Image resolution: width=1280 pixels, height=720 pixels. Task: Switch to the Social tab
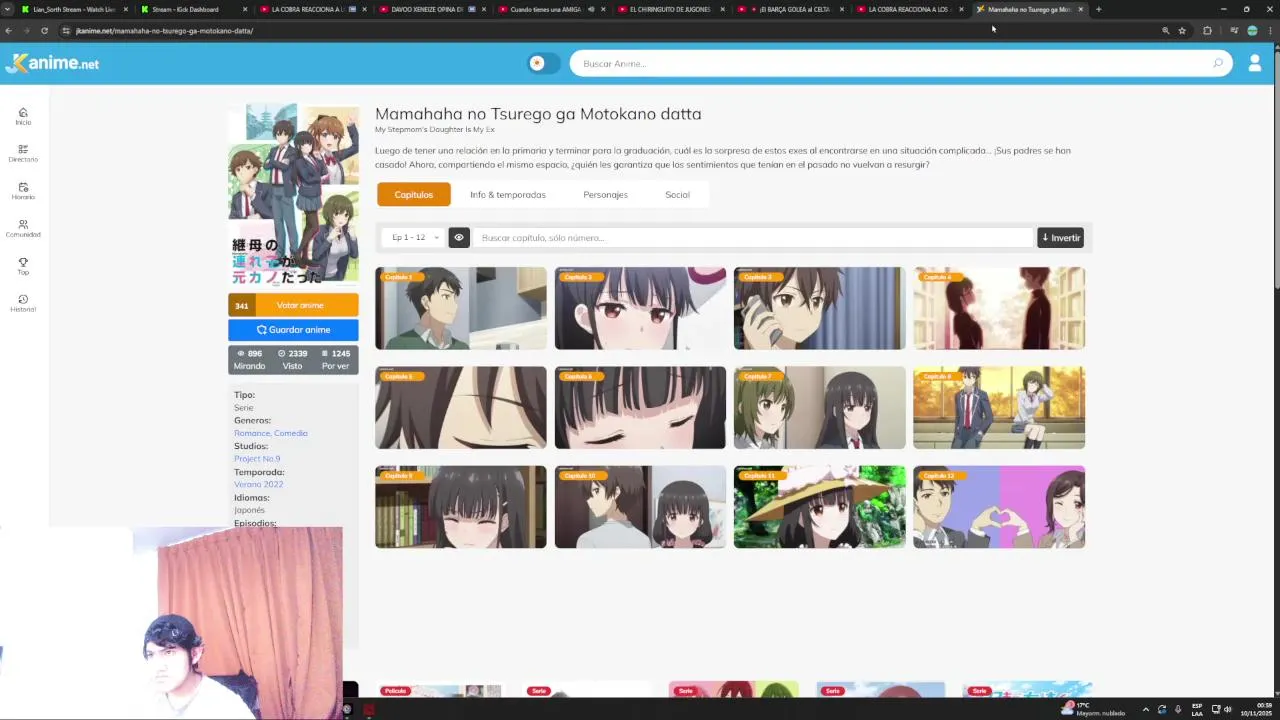(677, 194)
